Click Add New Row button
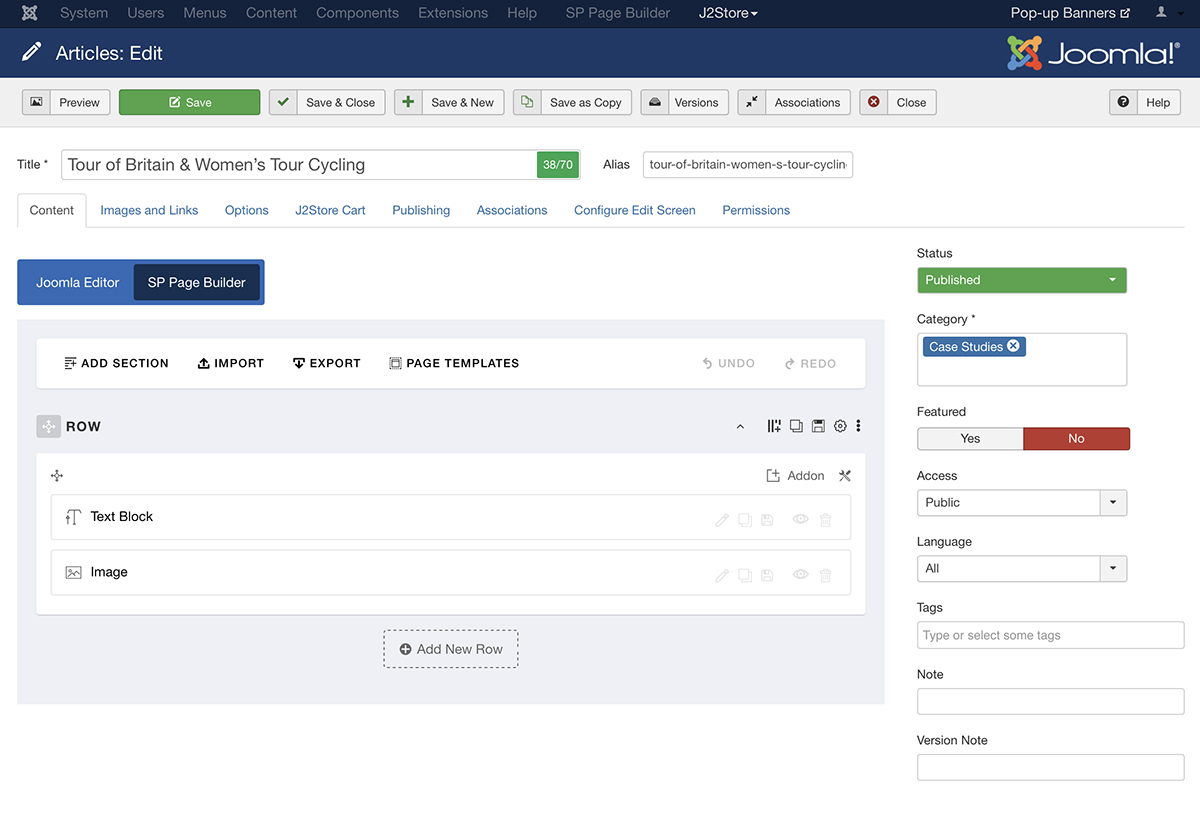The image size is (1200, 828). pyautogui.click(x=451, y=649)
